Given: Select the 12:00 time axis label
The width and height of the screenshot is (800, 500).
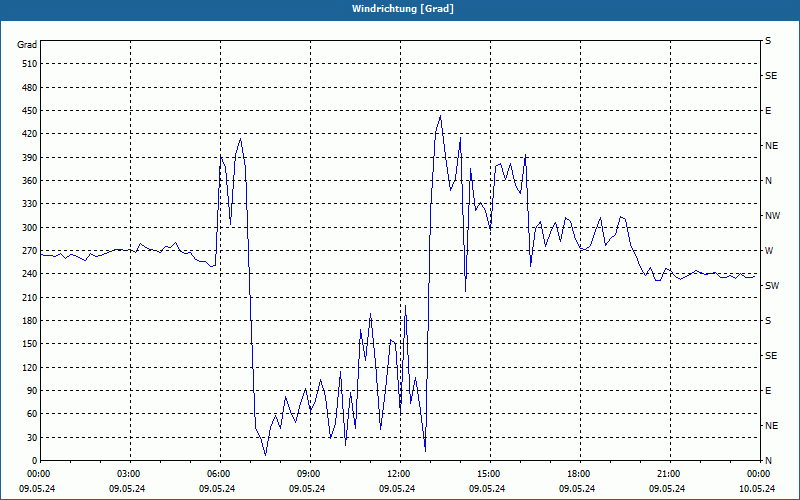Looking at the screenshot, I should [399, 474].
